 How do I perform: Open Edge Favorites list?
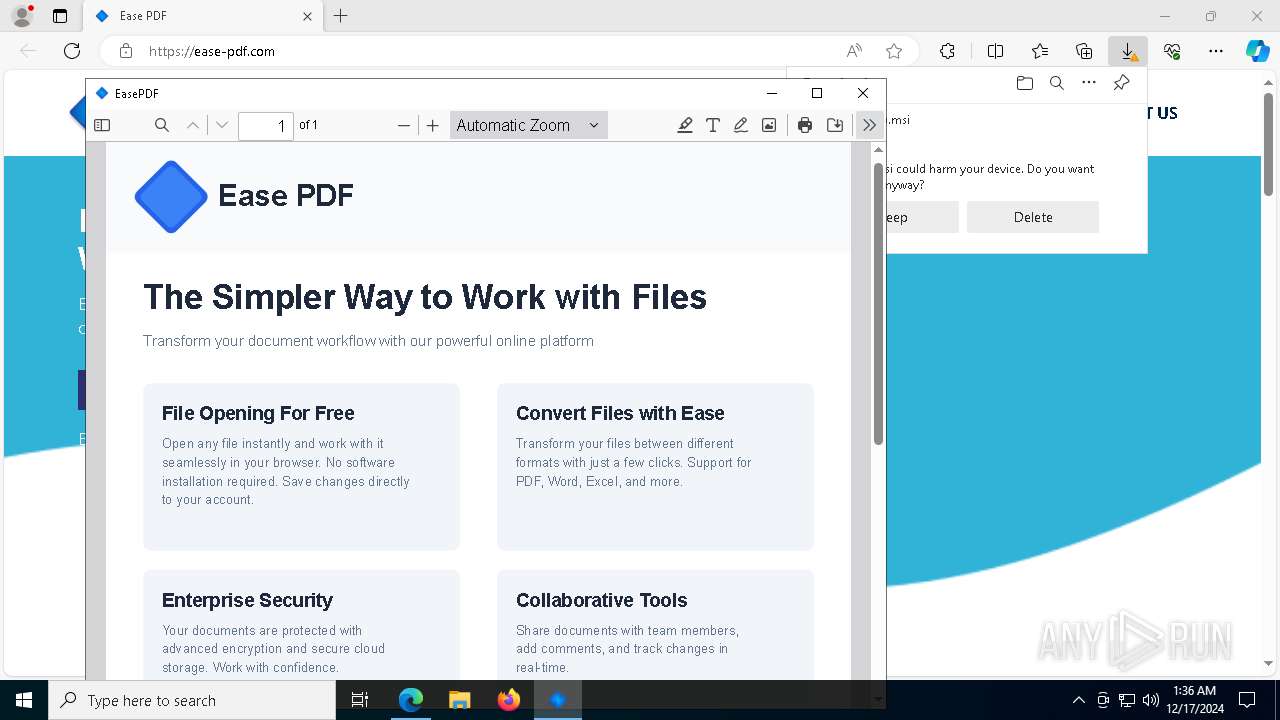(x=1040, y=51)
